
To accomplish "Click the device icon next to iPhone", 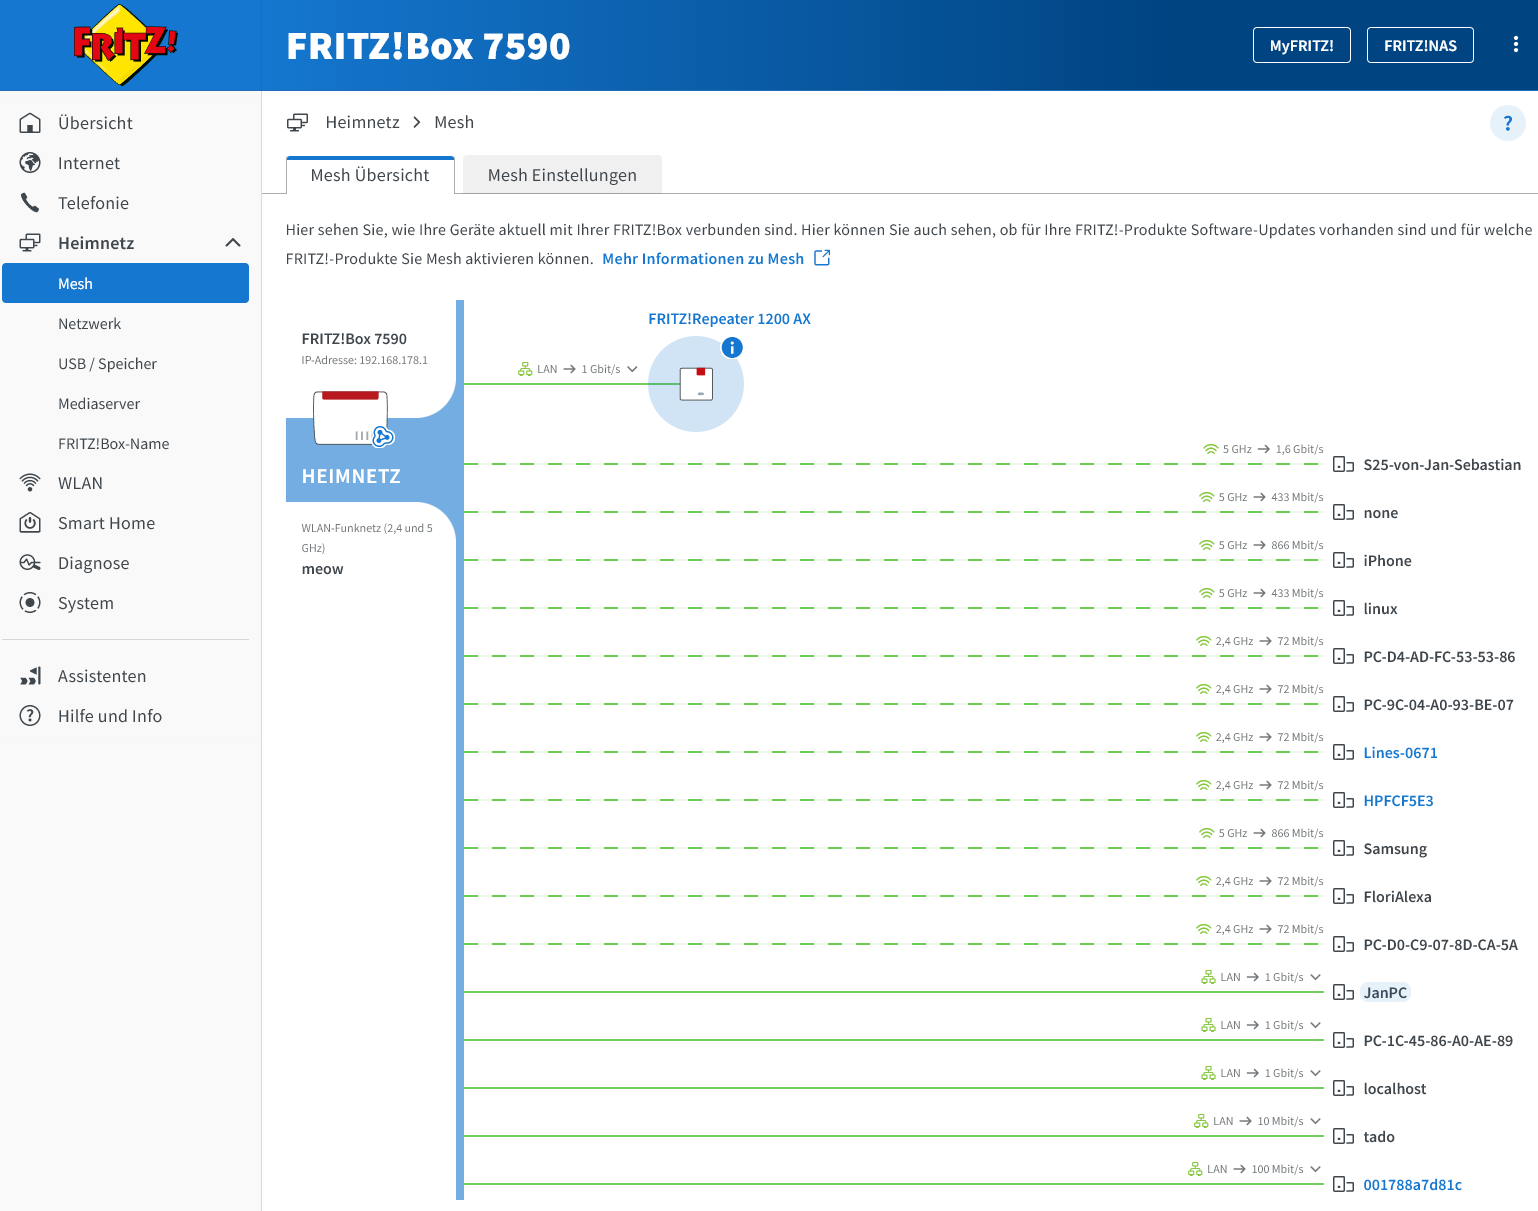I will coord(1343,561).
